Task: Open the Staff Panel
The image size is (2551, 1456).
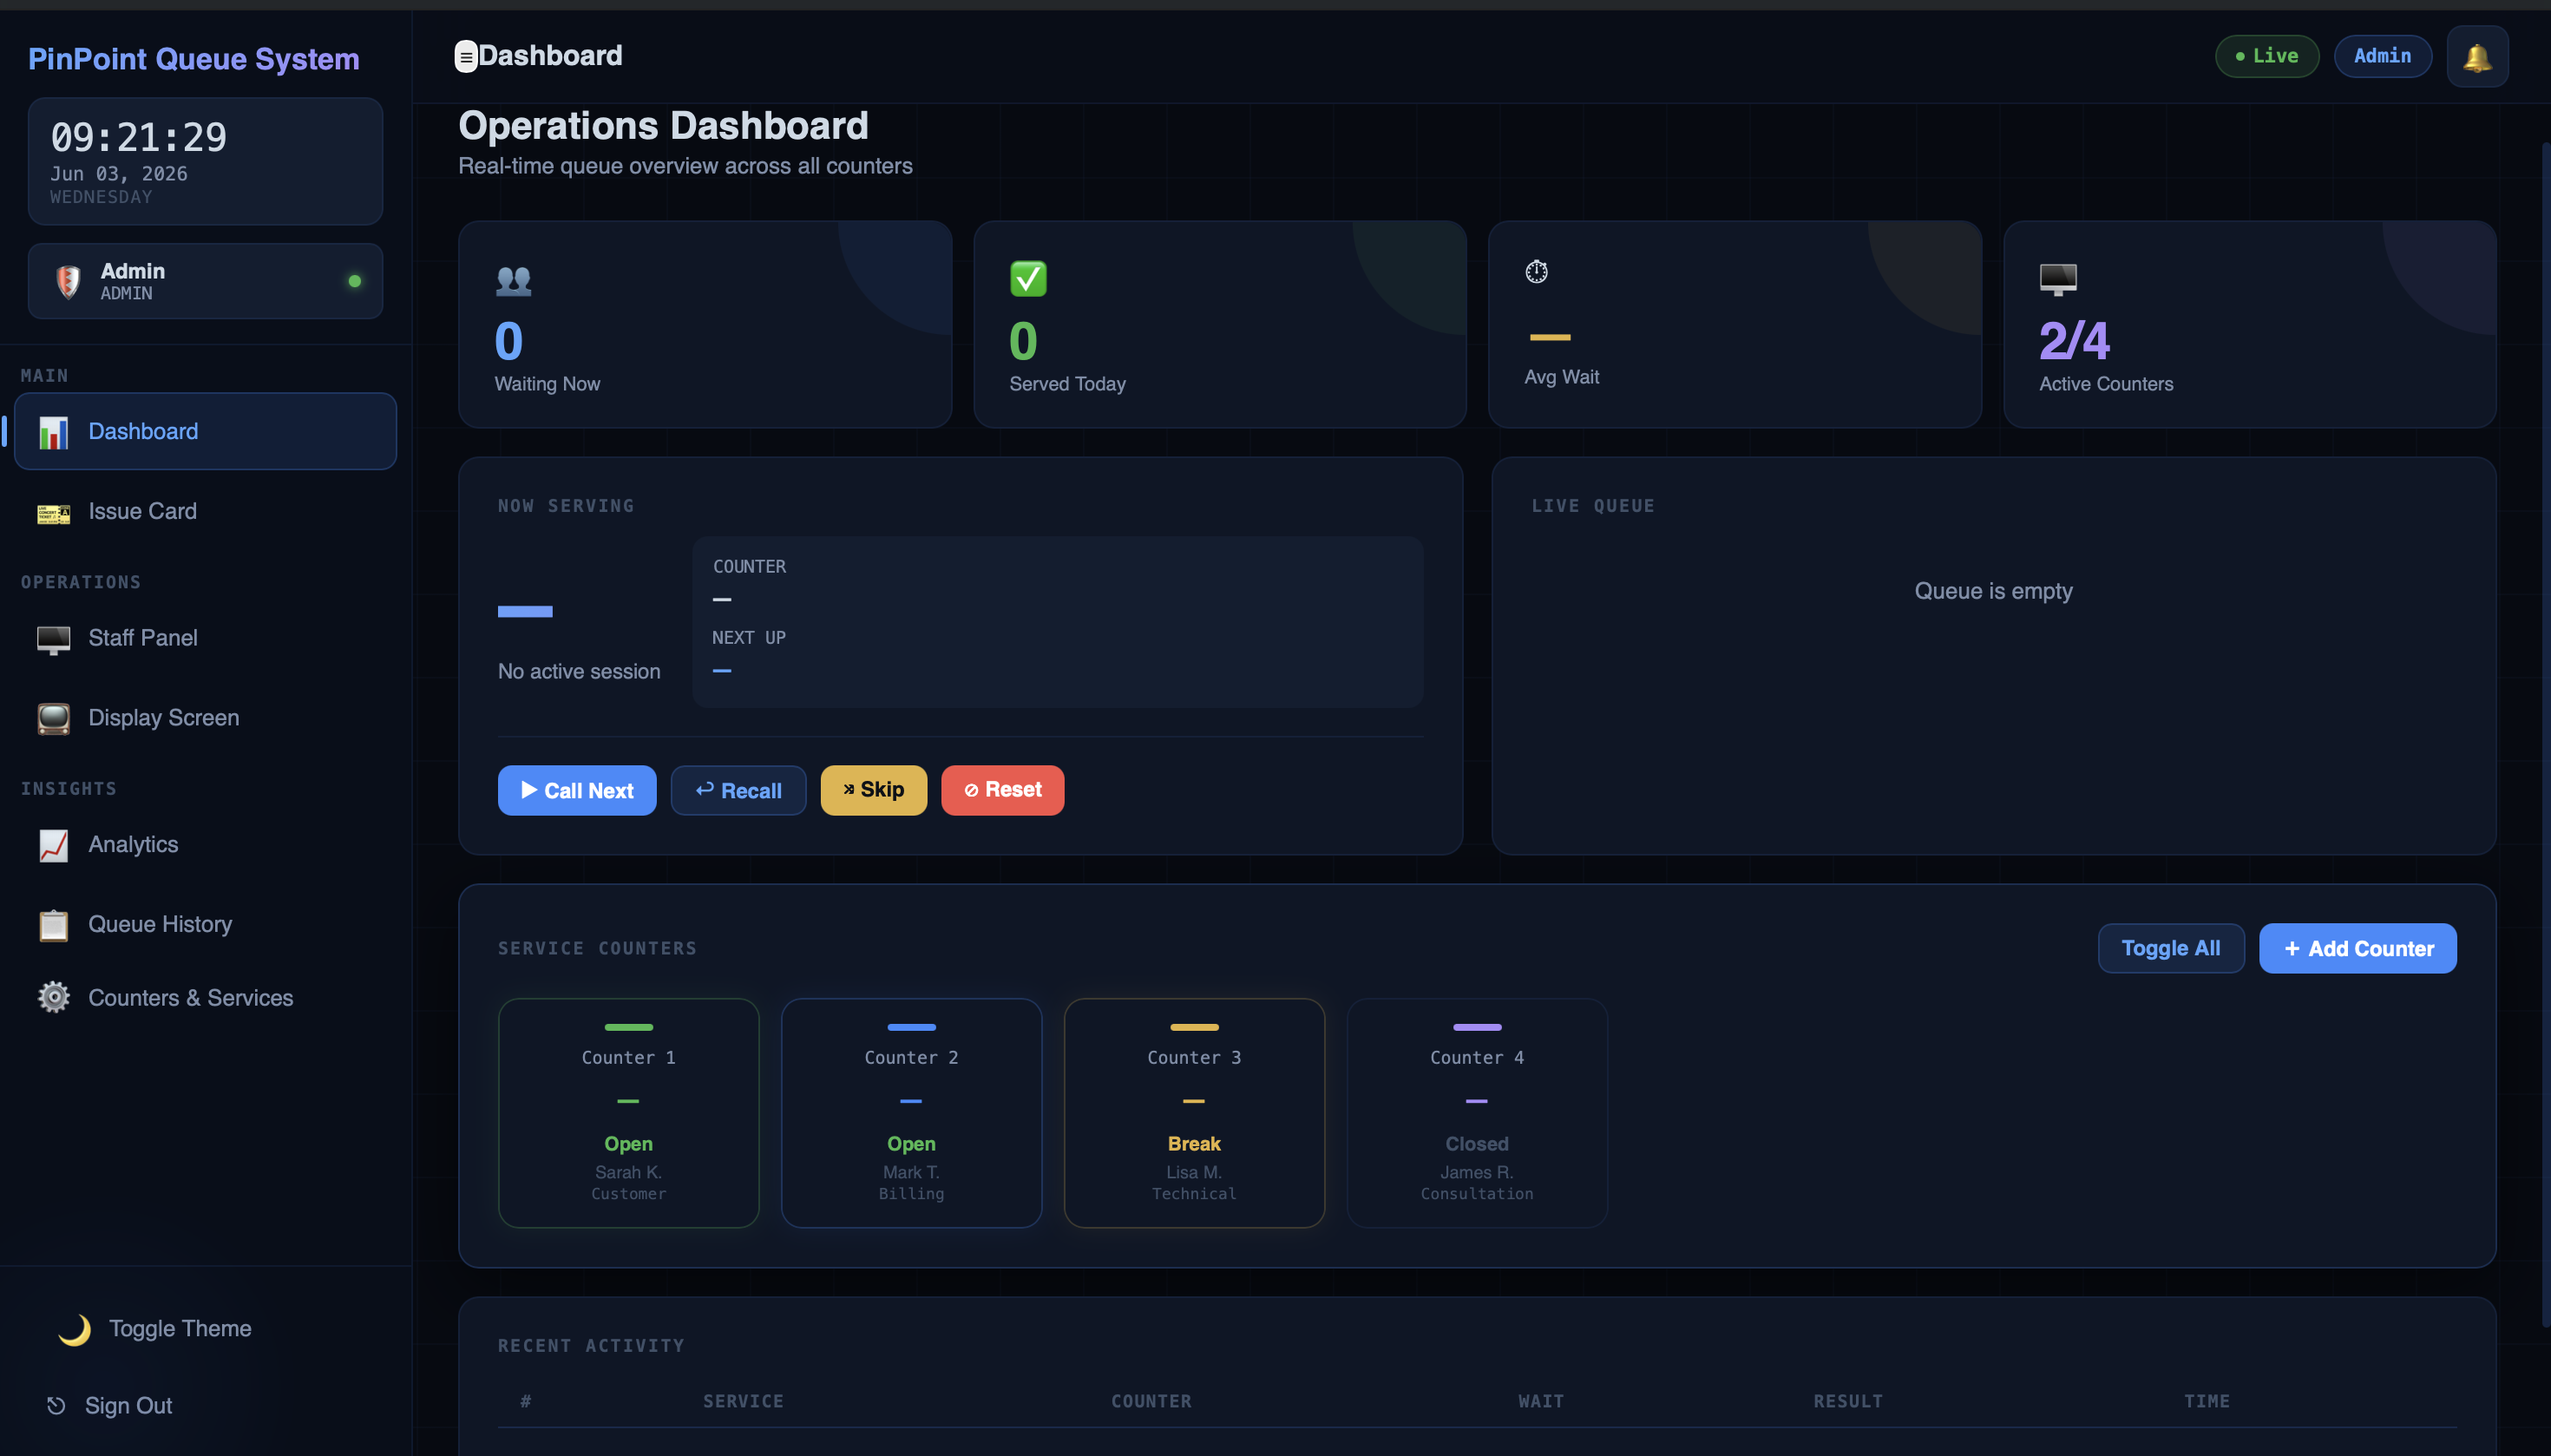Action: point(205,639)
